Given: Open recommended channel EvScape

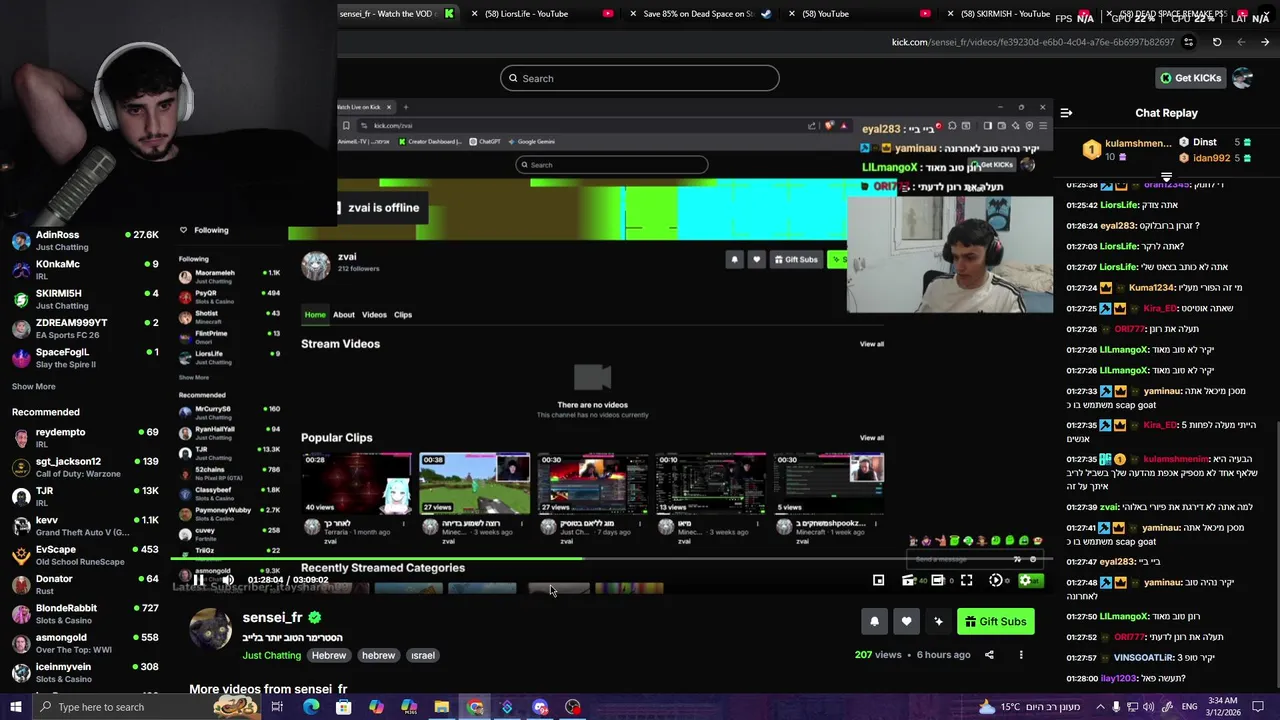Looking at the screenshot, I should [x=85, y=555].
